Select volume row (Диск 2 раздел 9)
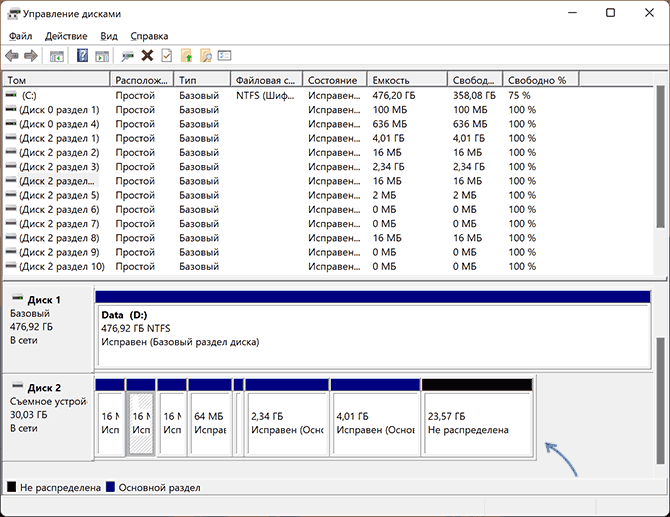Screen dimensions: 670x517 coord(328,252)
